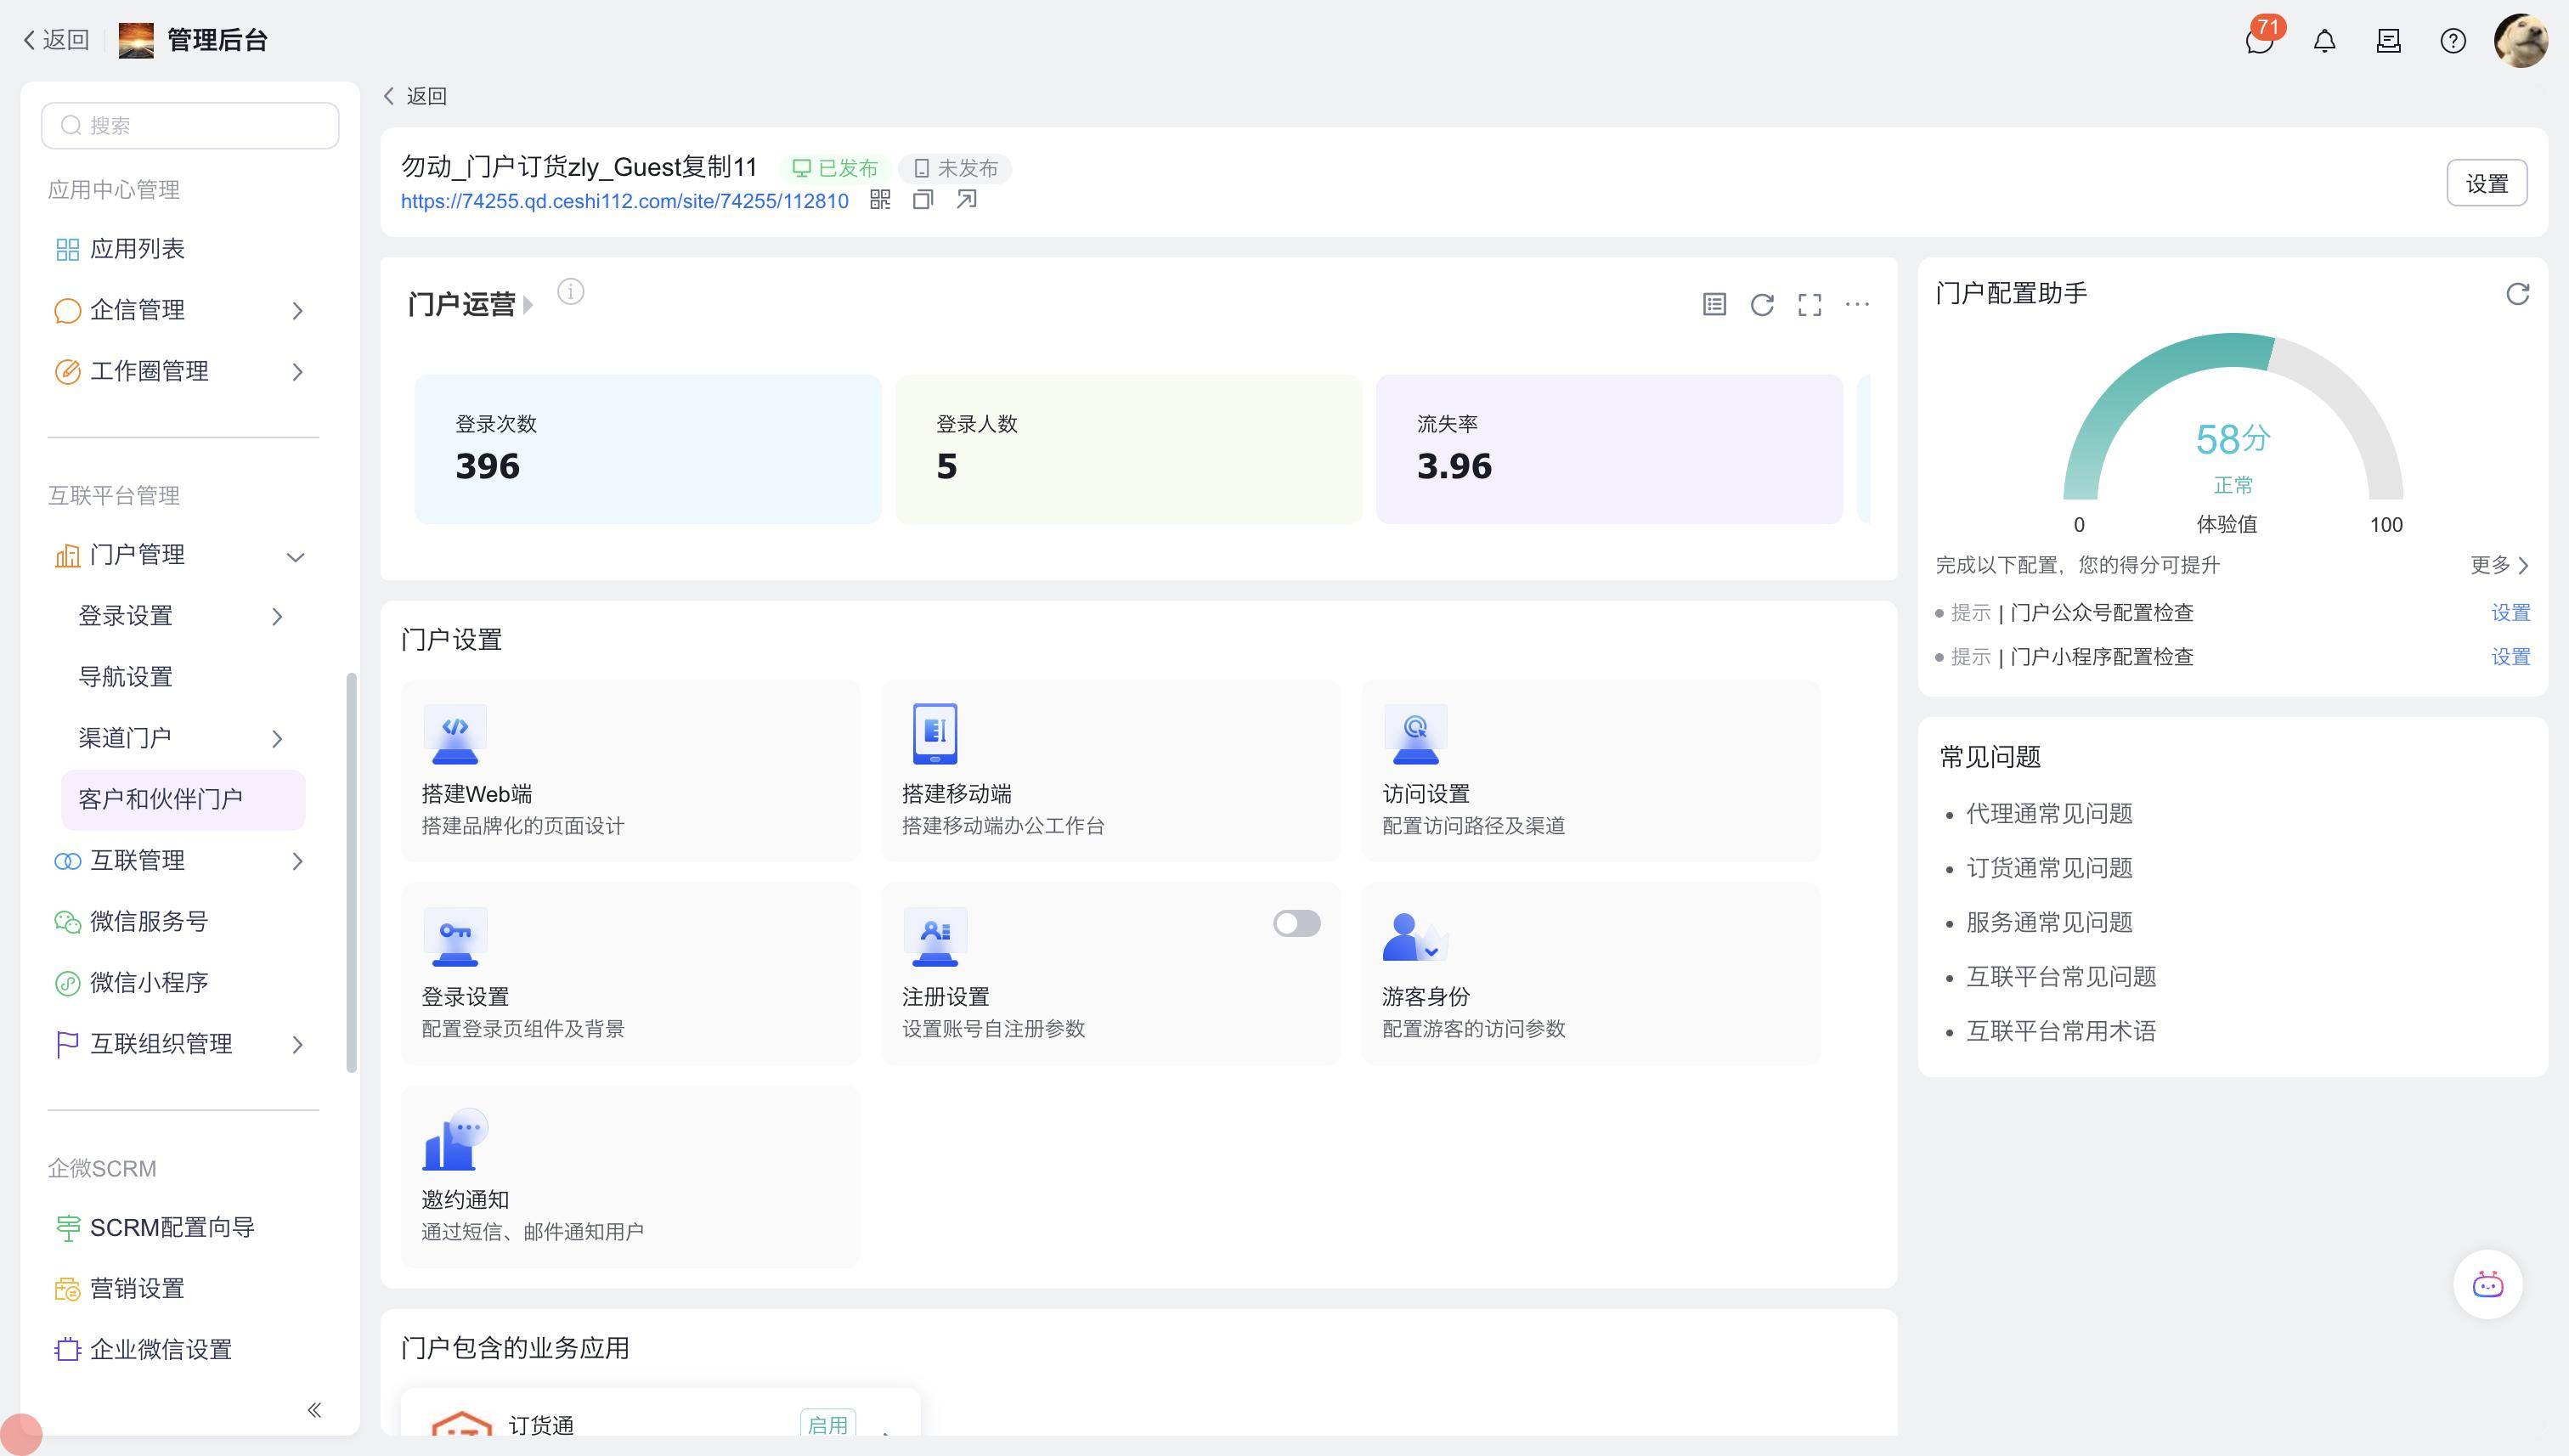
Task: Expand the 企信管理 menu
Action: pos(180,310)
